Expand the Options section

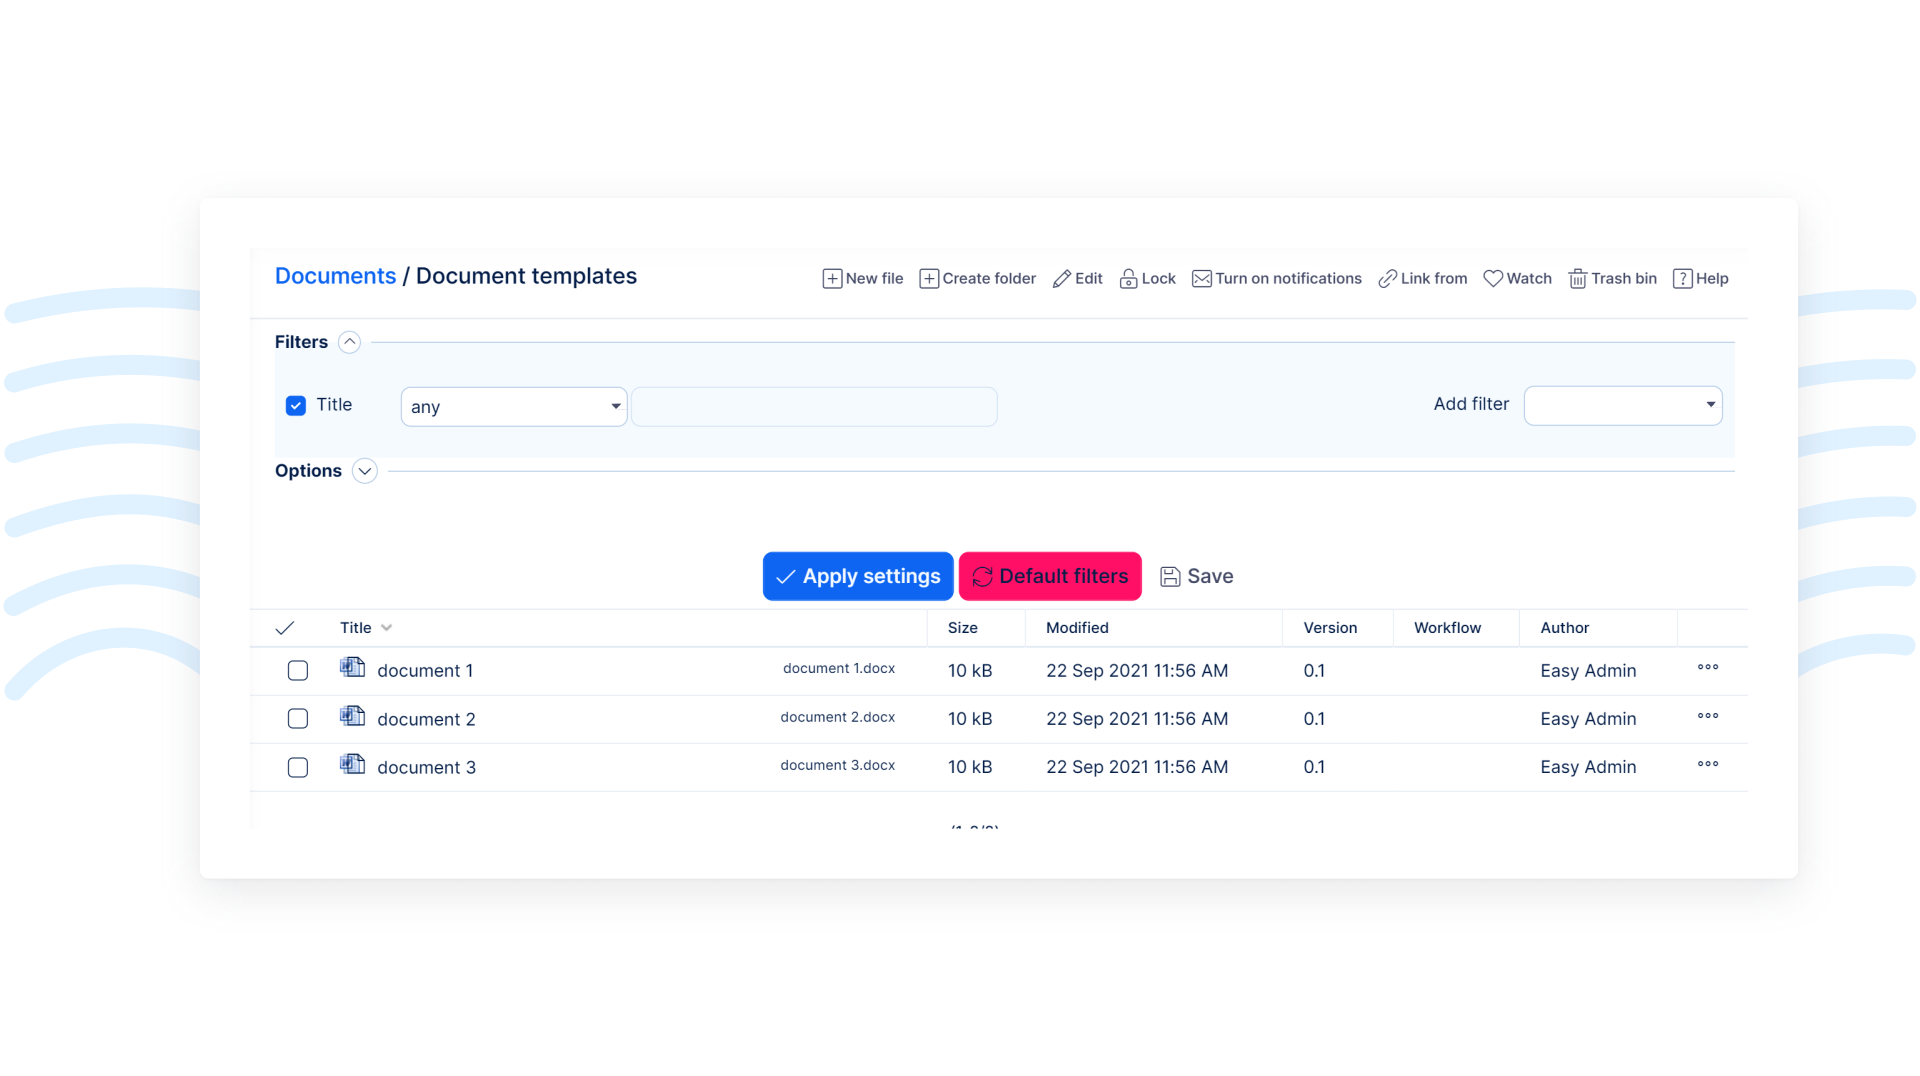tap(365, 472)
